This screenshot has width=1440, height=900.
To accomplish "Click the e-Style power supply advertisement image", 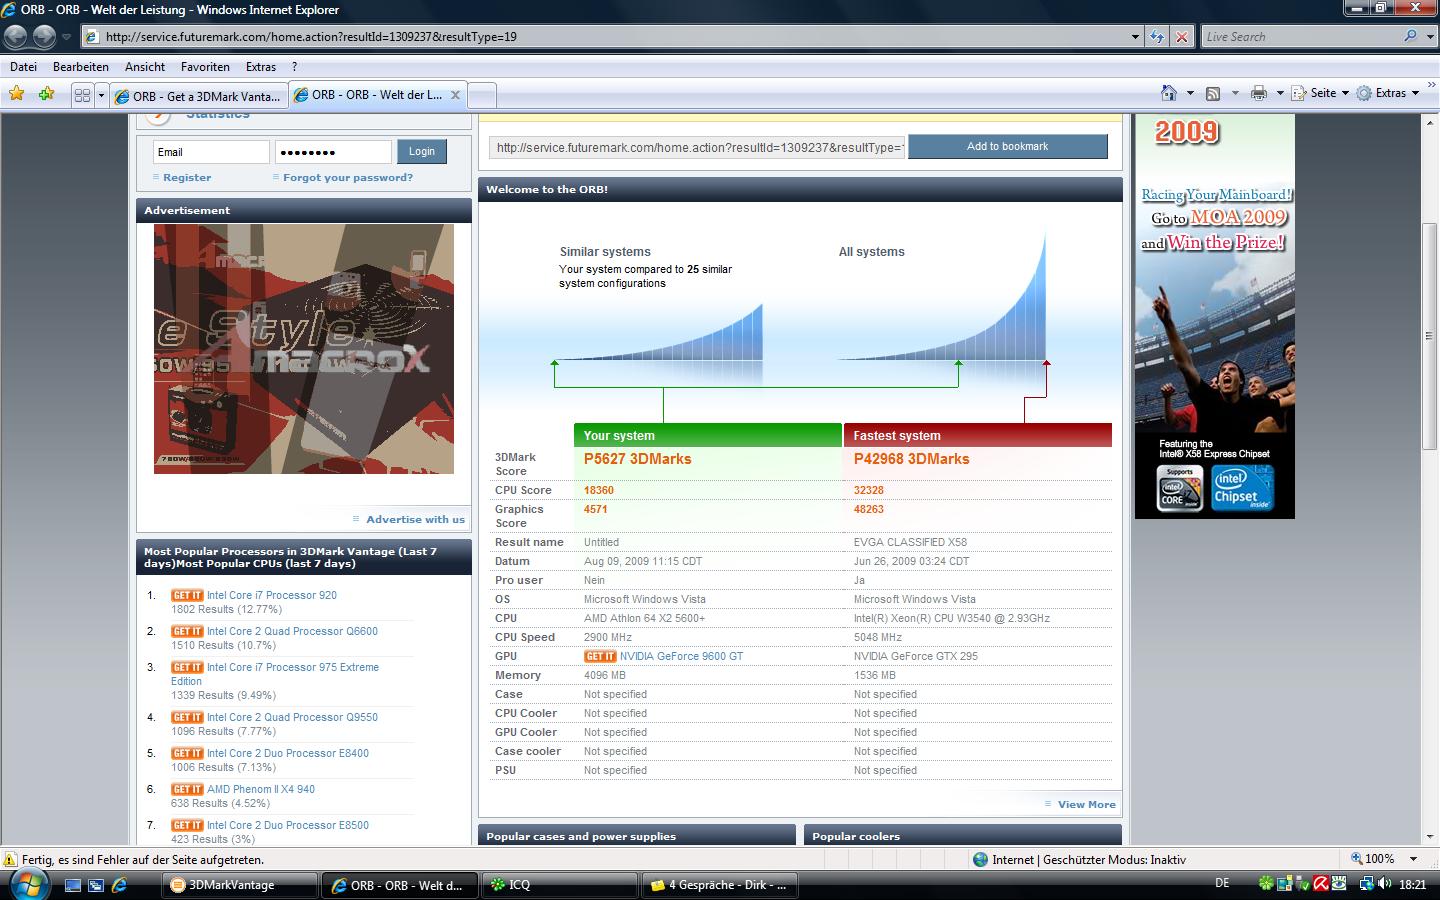I will pyautogui.click(x=304, y=348).
